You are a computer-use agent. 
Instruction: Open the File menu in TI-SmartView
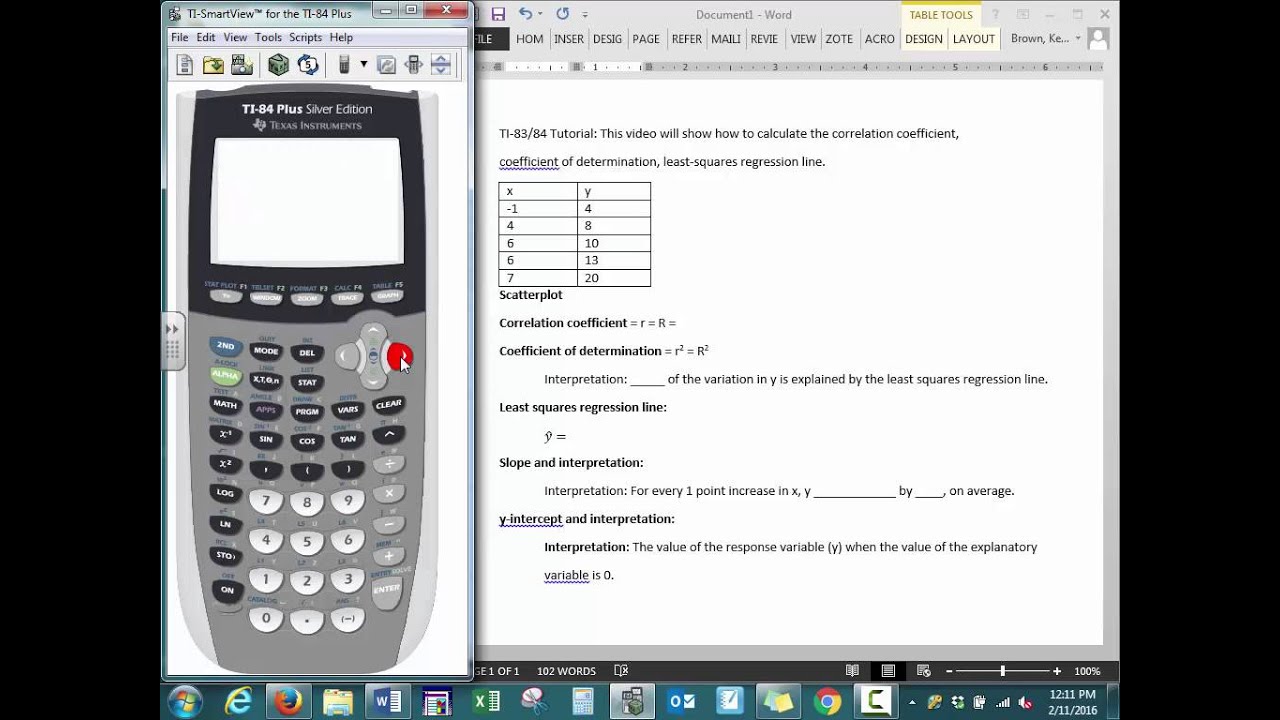tap(180, 37)
